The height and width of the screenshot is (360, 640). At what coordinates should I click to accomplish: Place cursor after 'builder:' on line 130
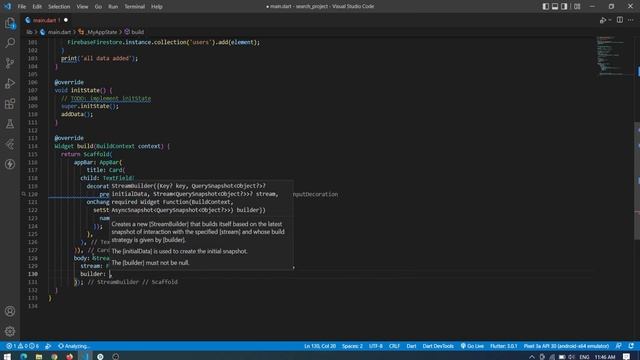coord(110,274)
